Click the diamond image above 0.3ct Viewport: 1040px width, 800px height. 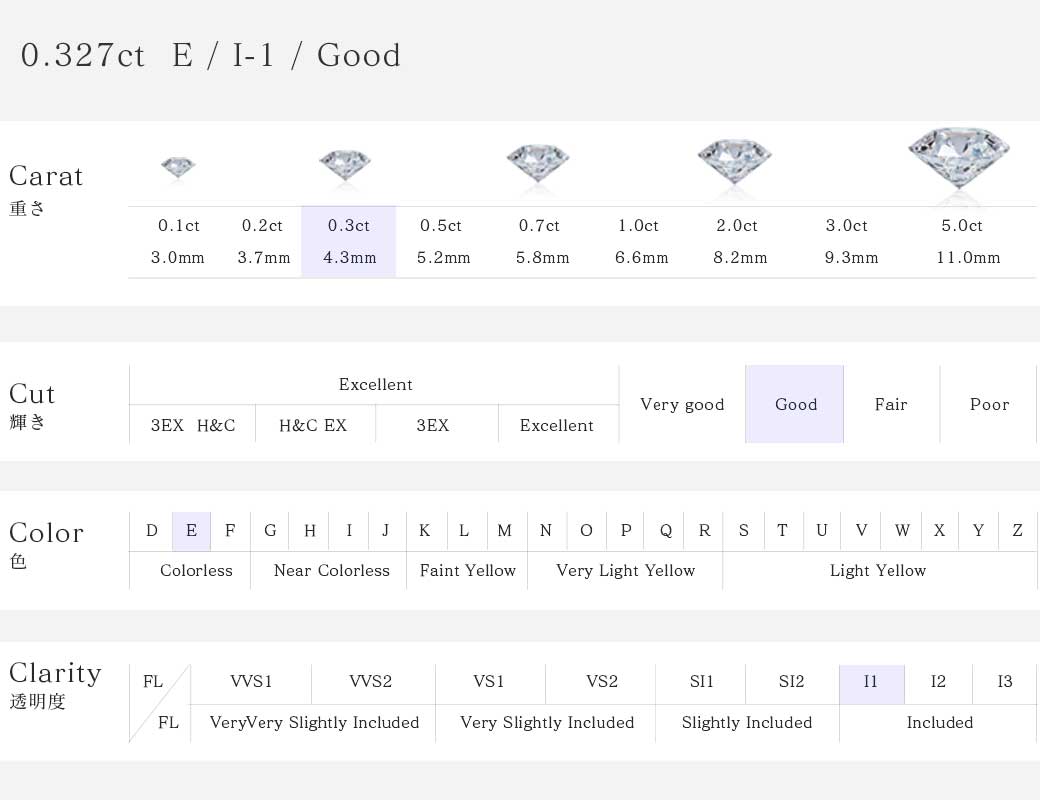click(345, 165)
